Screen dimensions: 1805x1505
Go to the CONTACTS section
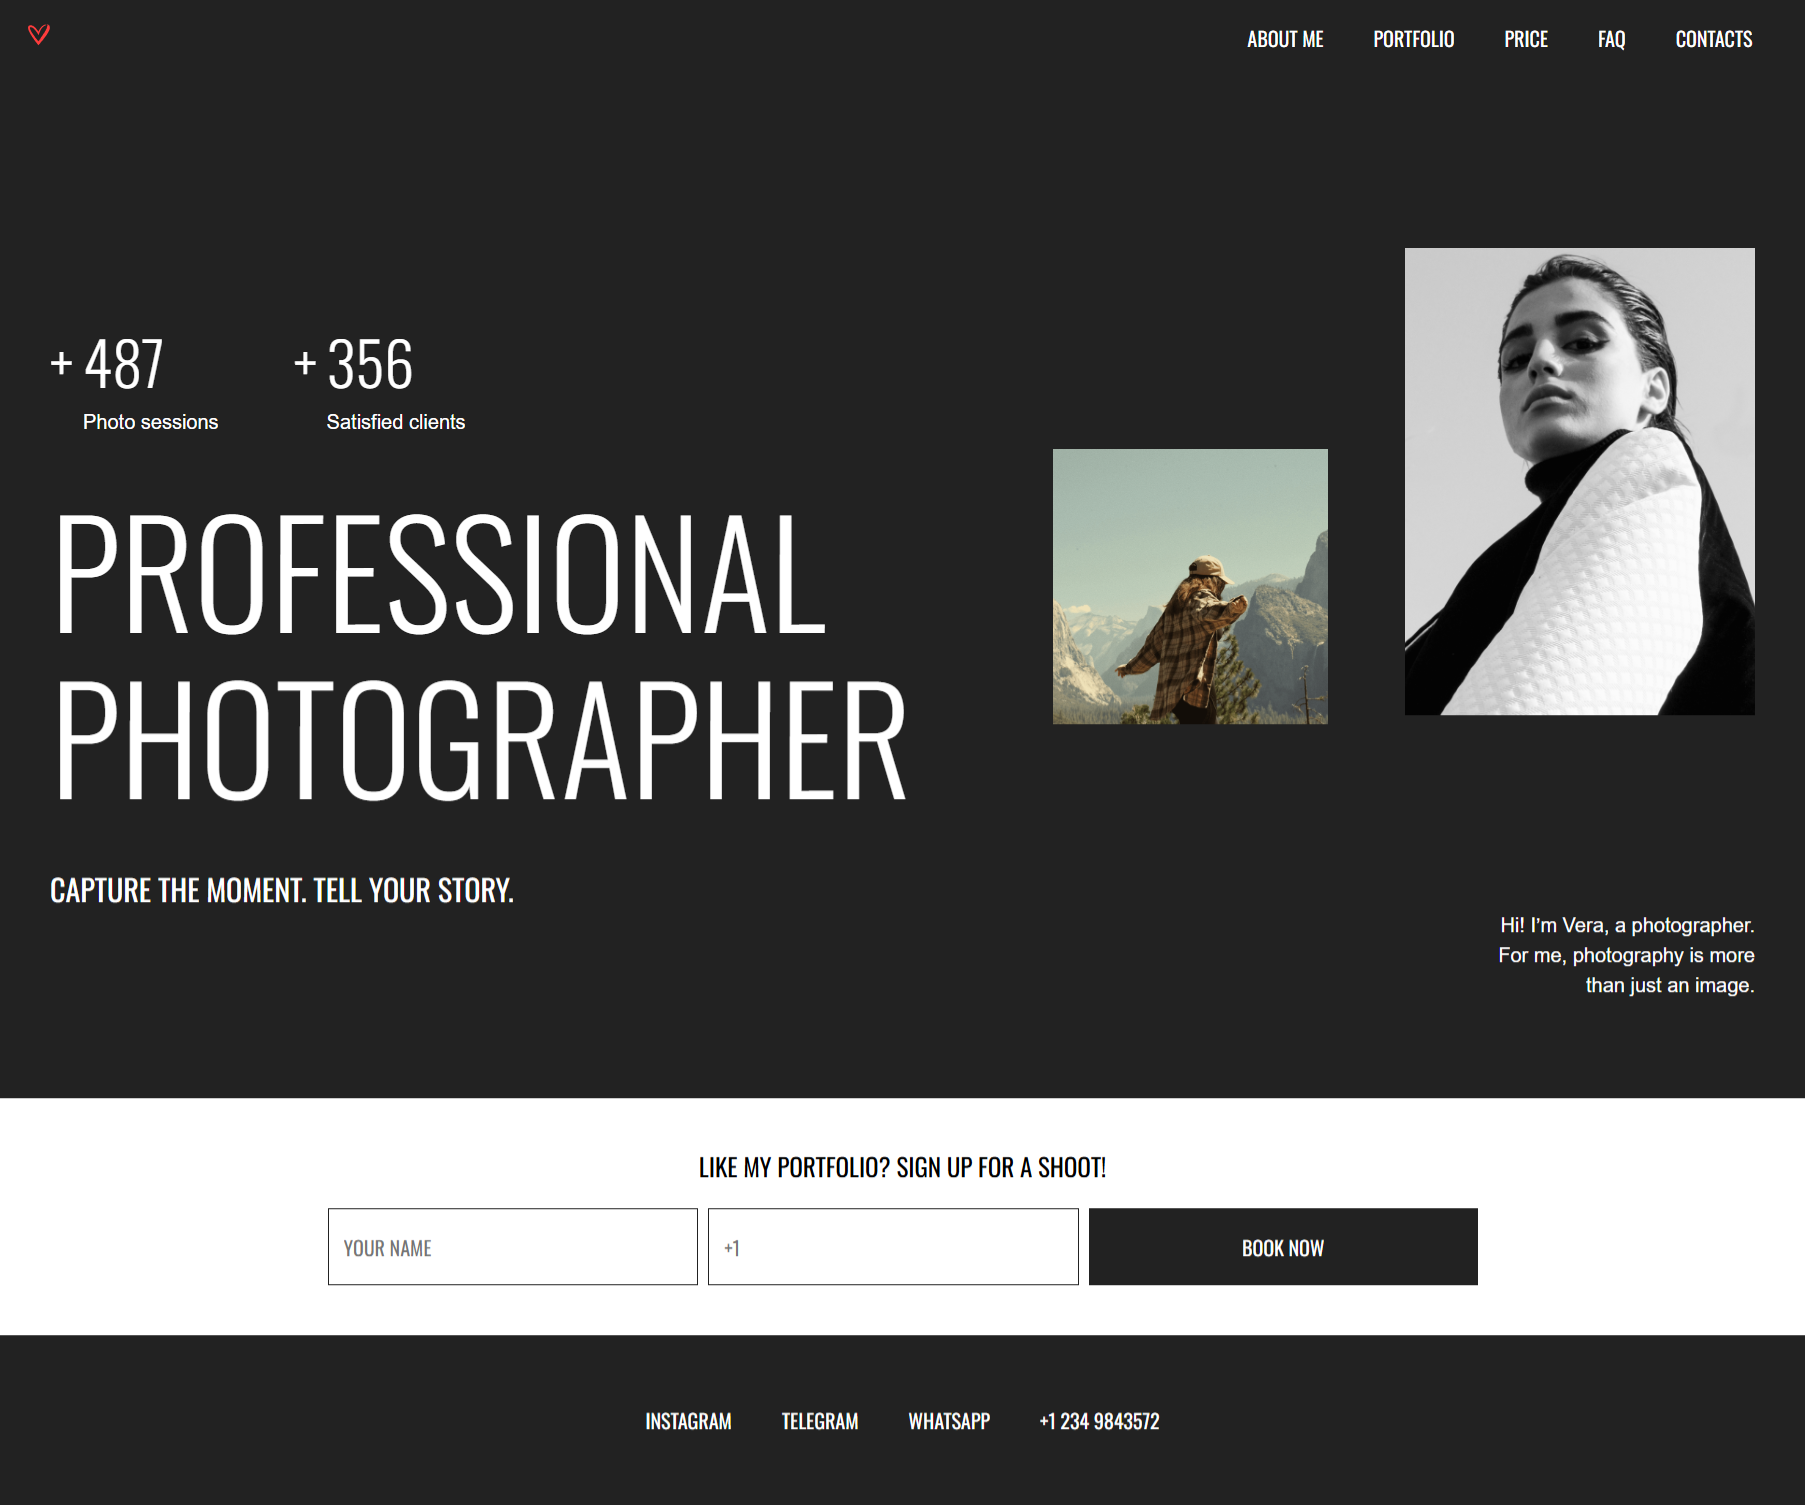pos(1713,39)
